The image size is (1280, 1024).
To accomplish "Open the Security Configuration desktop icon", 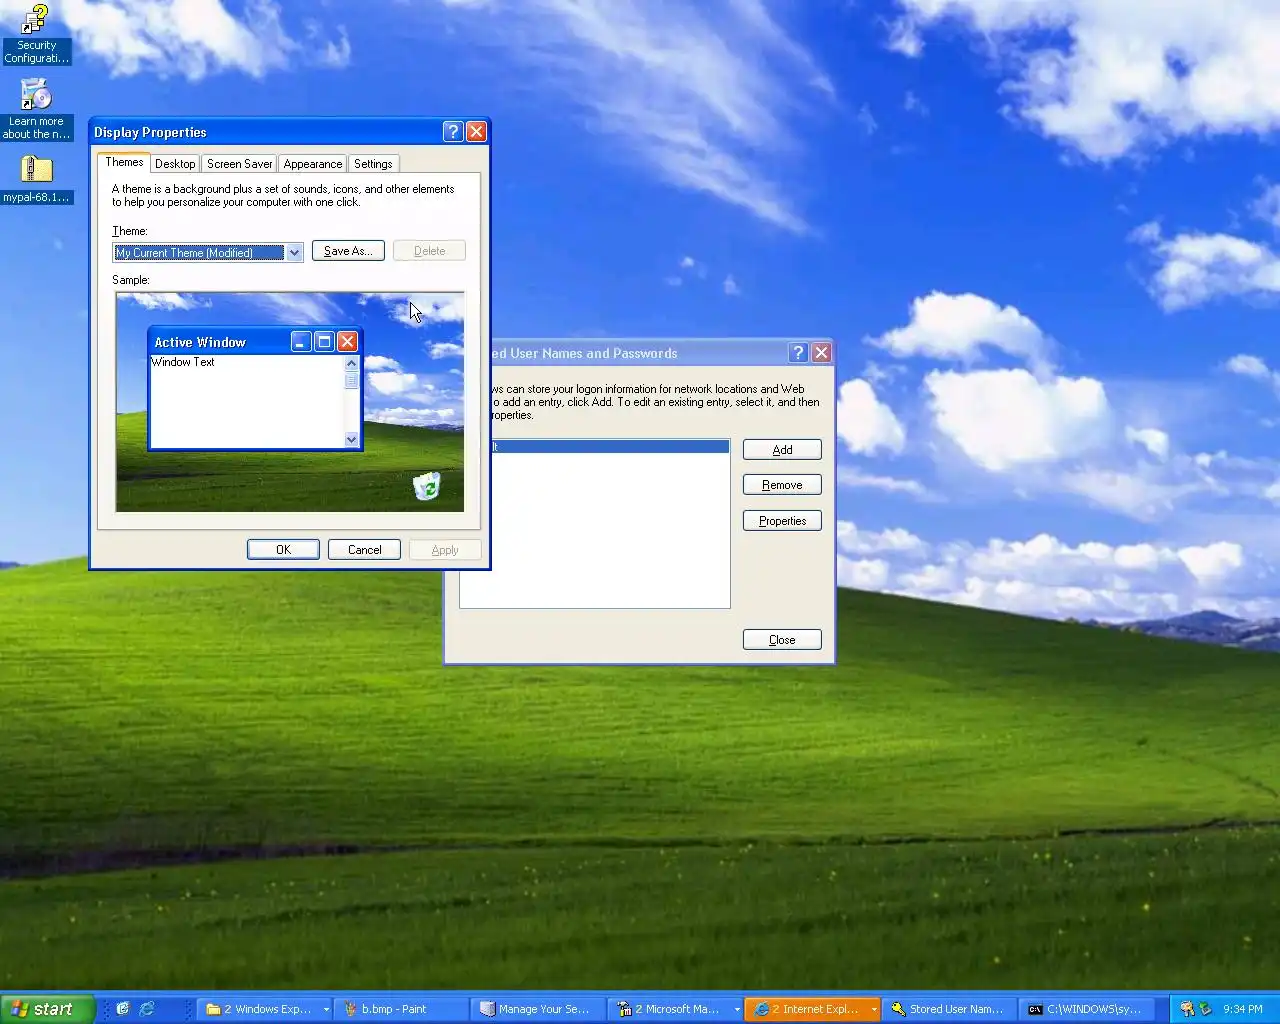I will 36,34.
